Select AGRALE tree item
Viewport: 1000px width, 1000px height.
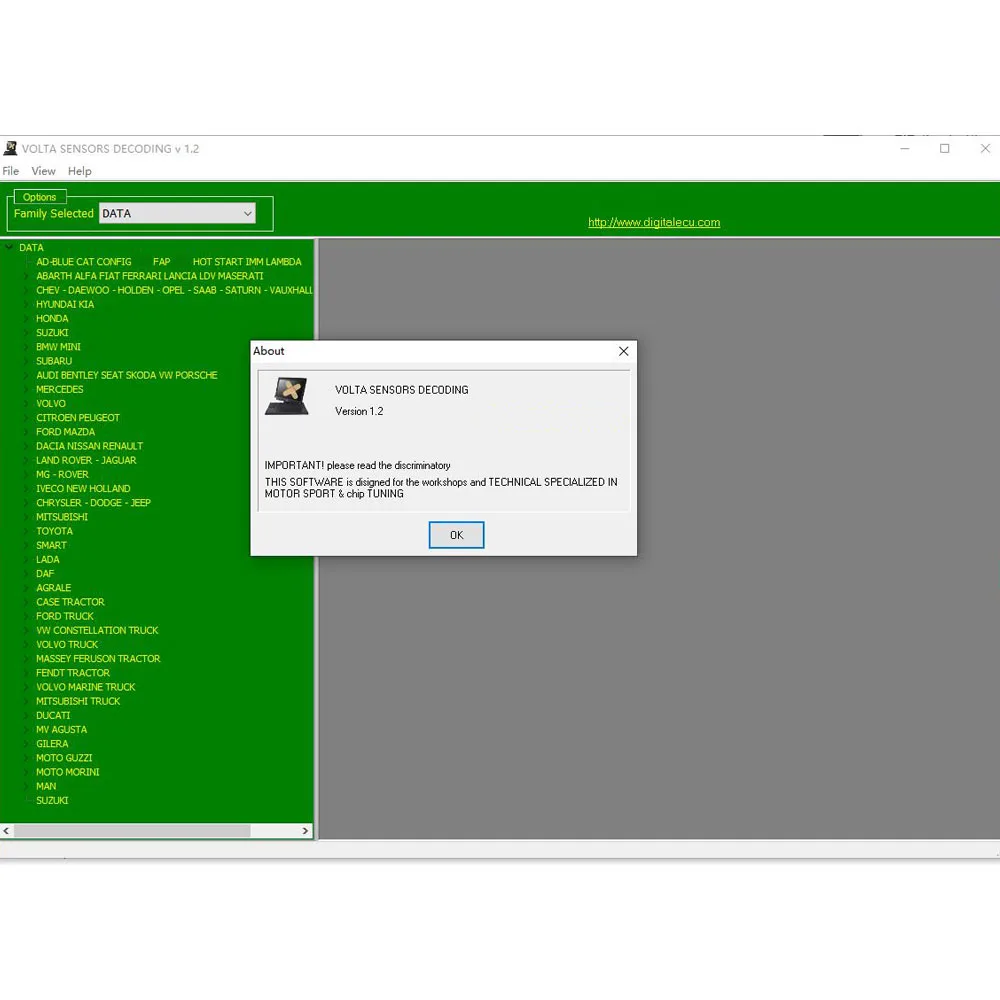[54, 587]
